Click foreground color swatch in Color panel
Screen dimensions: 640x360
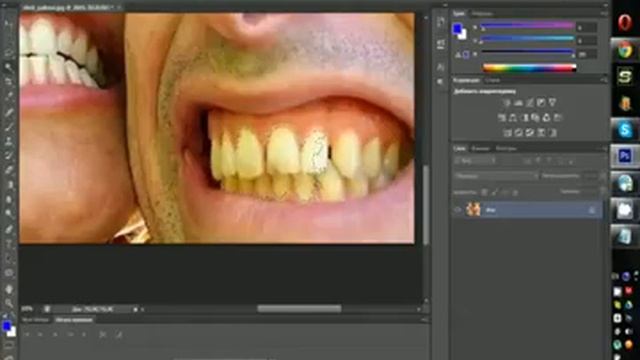pyautogui.click(x=457, y=29)
